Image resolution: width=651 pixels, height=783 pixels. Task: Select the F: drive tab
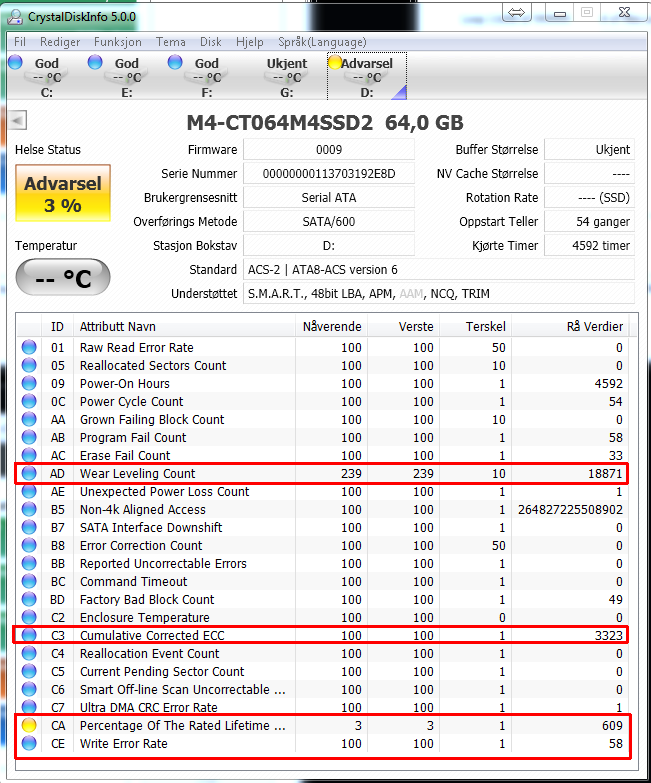pyautogui.click(x=207, y=77)
